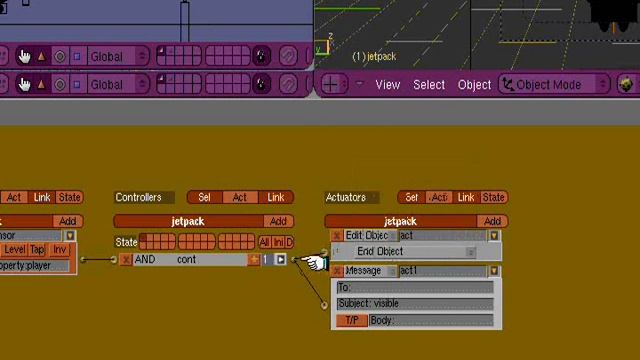Viewport: 640px width, 360px height.
Task: Open the Select menu
Action: (x=429, y=85)
